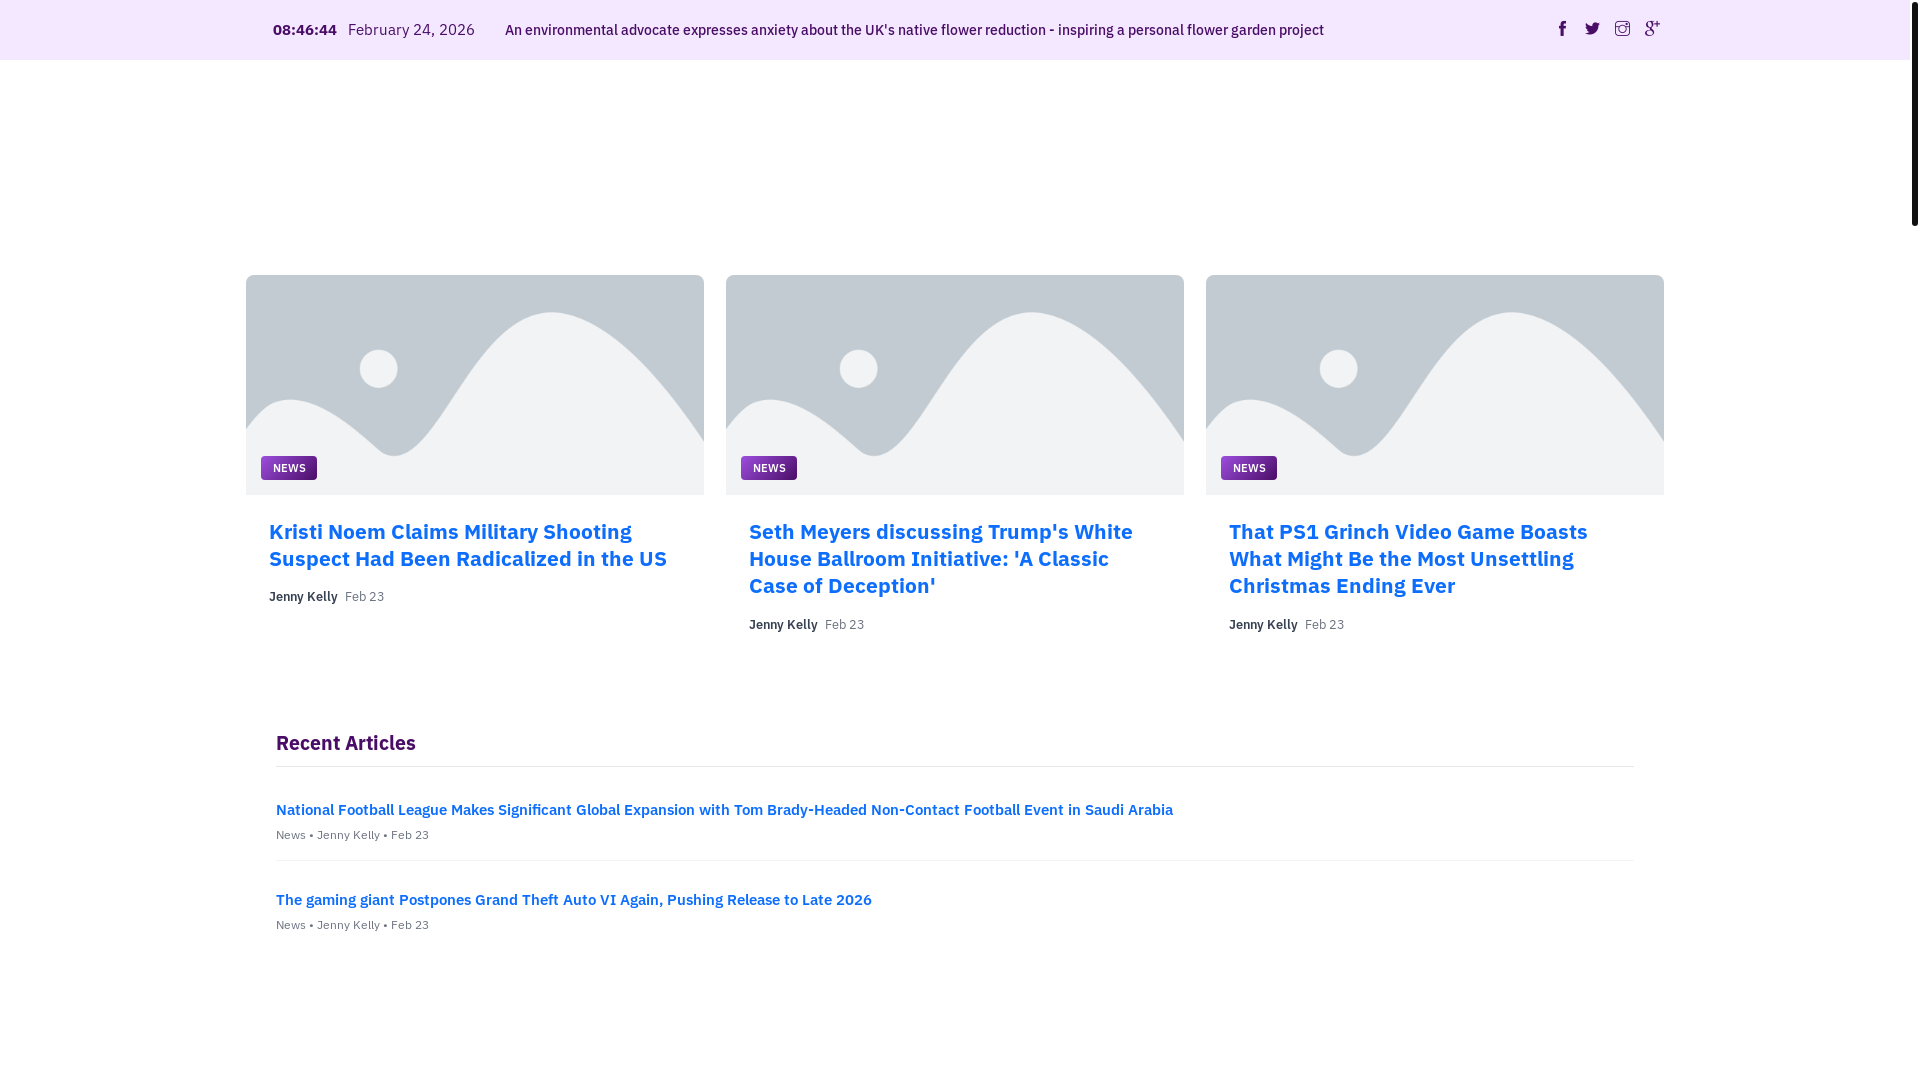Click Jenny Kelly author under PS1 Grinch article
This screenshot has height=1080, width=1920.
(1263, 625)
